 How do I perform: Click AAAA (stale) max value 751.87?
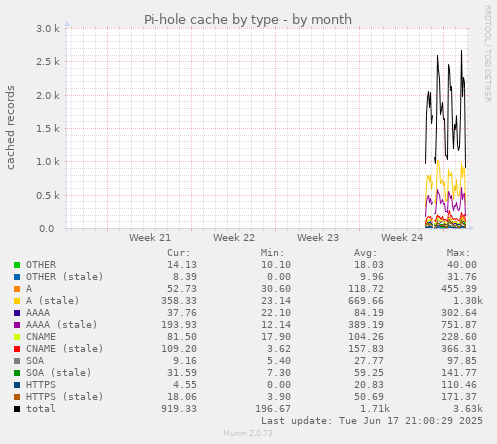459,325
